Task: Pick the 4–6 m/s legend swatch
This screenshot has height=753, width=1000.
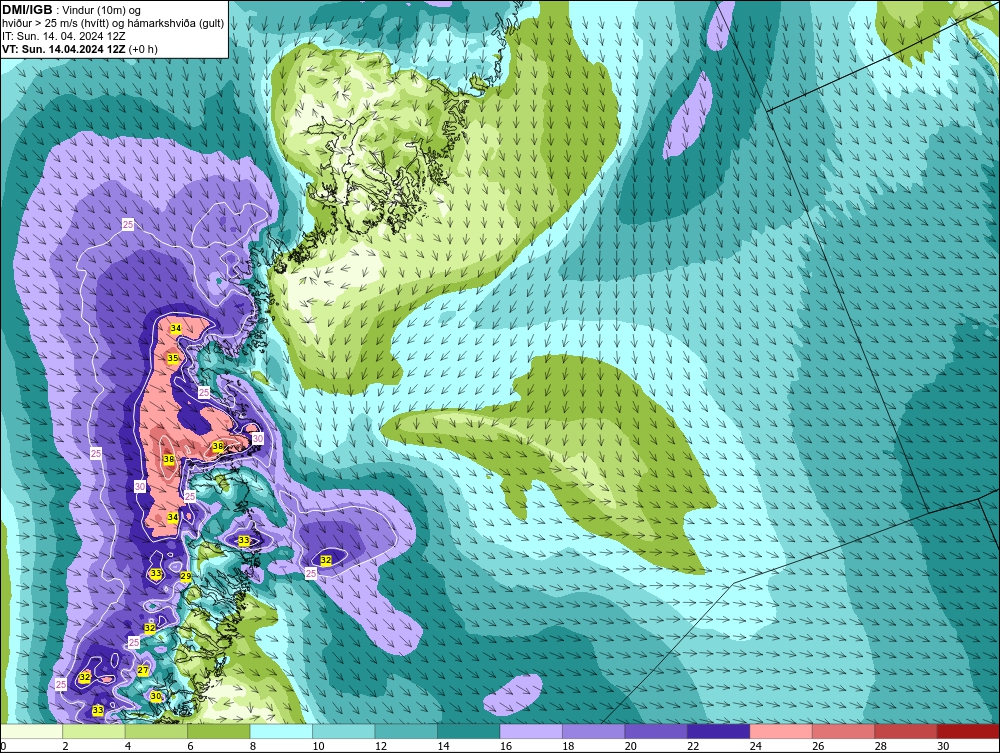Action: pyautogui.click(x=156, y=731)
